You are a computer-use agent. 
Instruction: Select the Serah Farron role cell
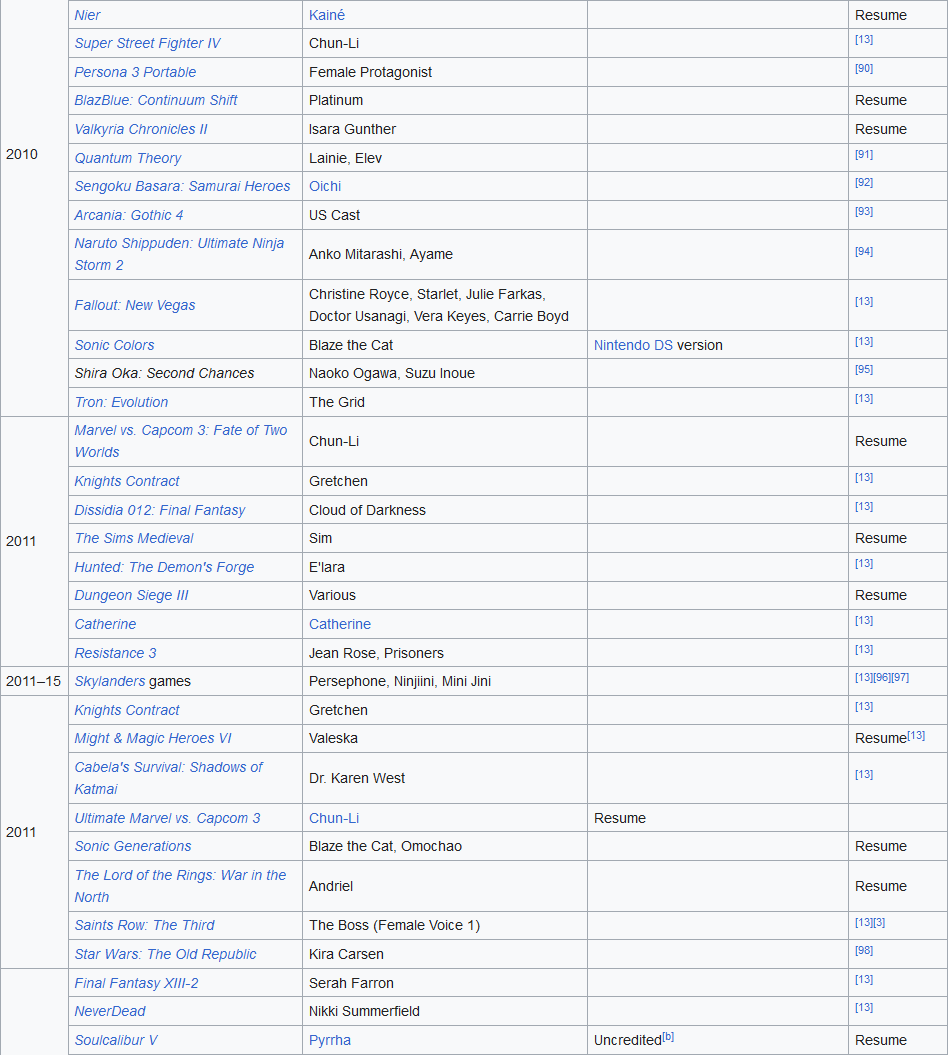(x=445, y=983)
